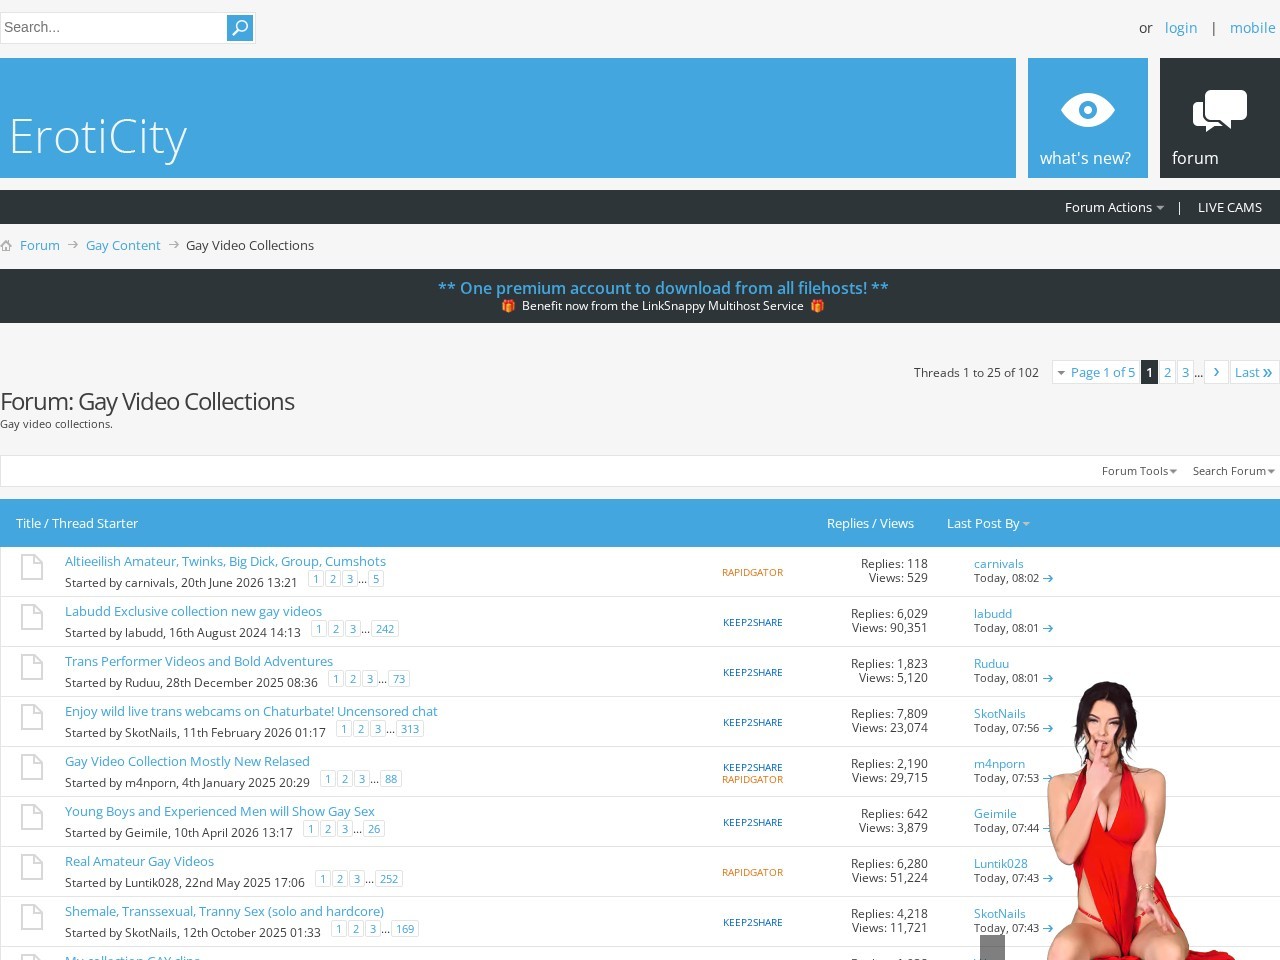Sort by Last Post By column
Viewport: 1280px width, 960px height.
(x=988, y=523)
